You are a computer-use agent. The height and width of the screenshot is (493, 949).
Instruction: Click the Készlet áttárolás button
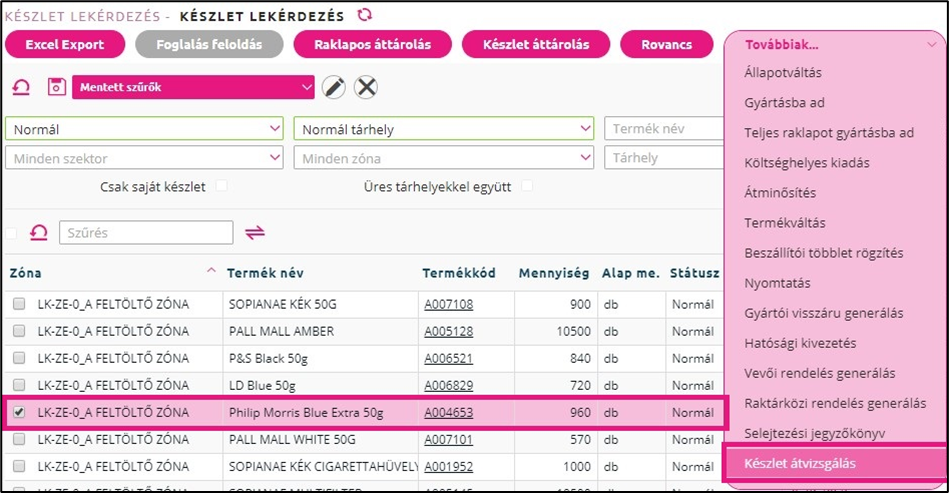click(536, 44)
